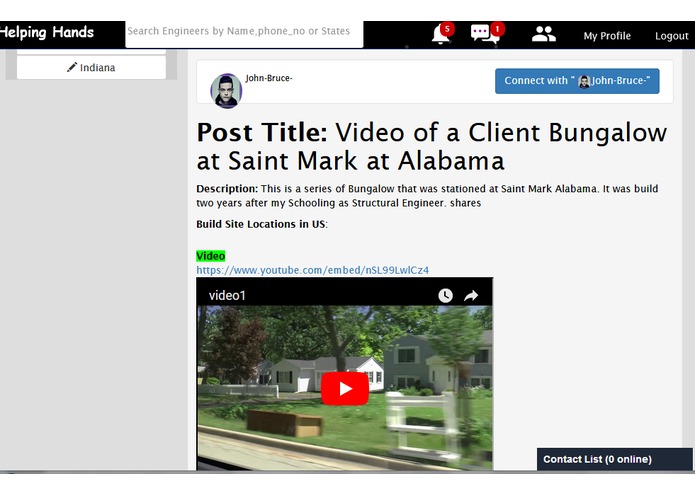Click the video share arrow icon
This screenshot has height=494, width=695.
tap(471, 296)
